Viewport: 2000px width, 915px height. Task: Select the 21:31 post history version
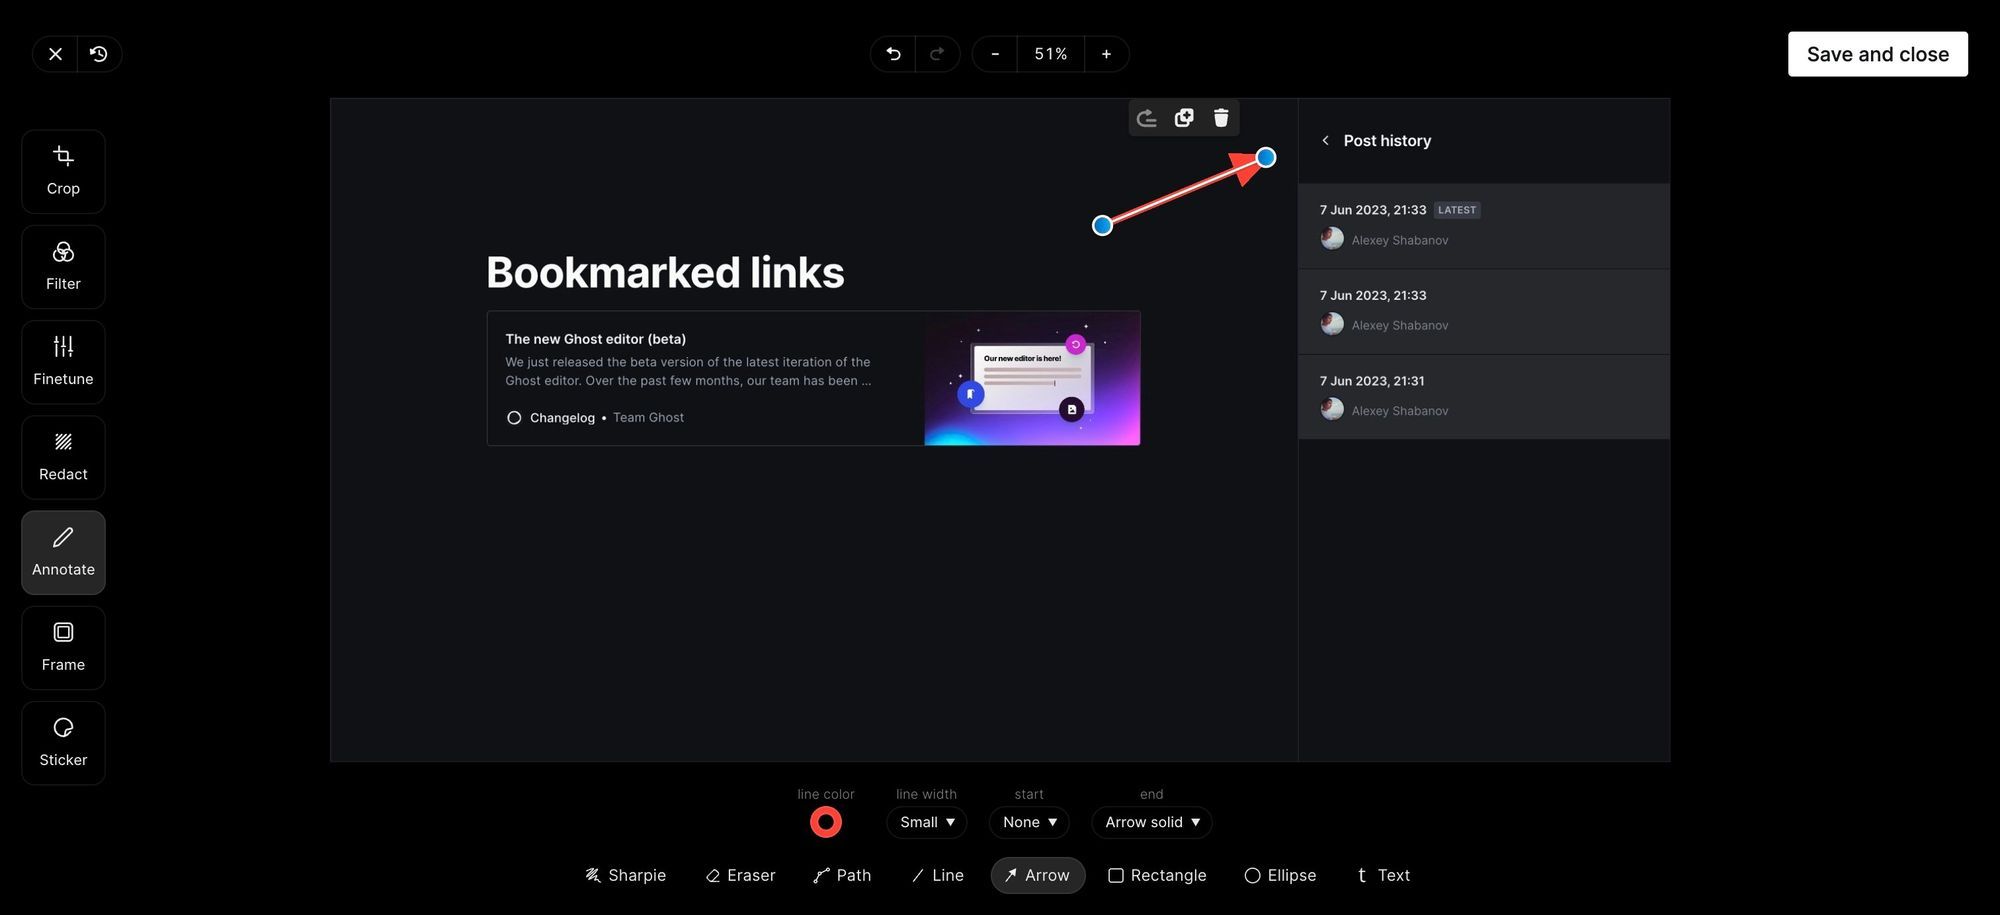tap(1483, 393)
